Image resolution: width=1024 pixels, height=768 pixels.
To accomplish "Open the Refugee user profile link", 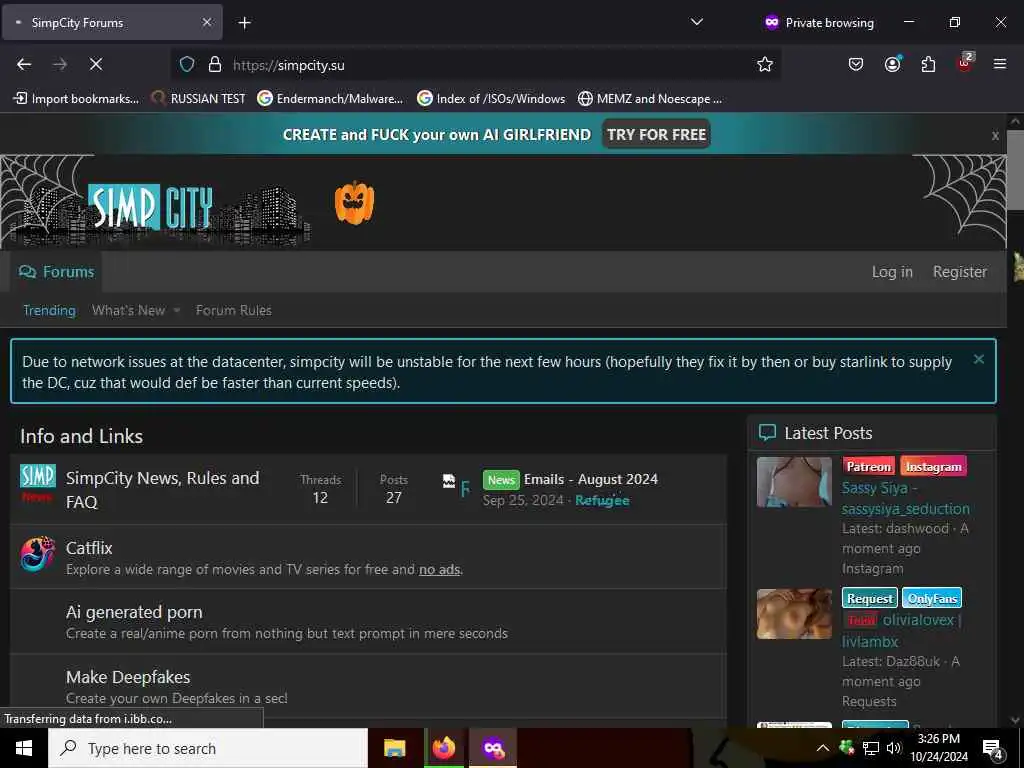I will [x=602, y=501].
